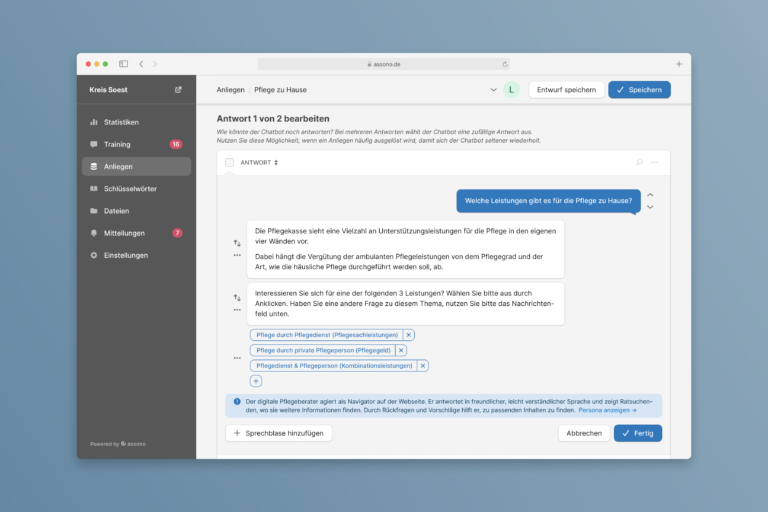Viewport: 768px width, 512px height.
Task: Go back with the browser back arrow
Action: point(141,64)
